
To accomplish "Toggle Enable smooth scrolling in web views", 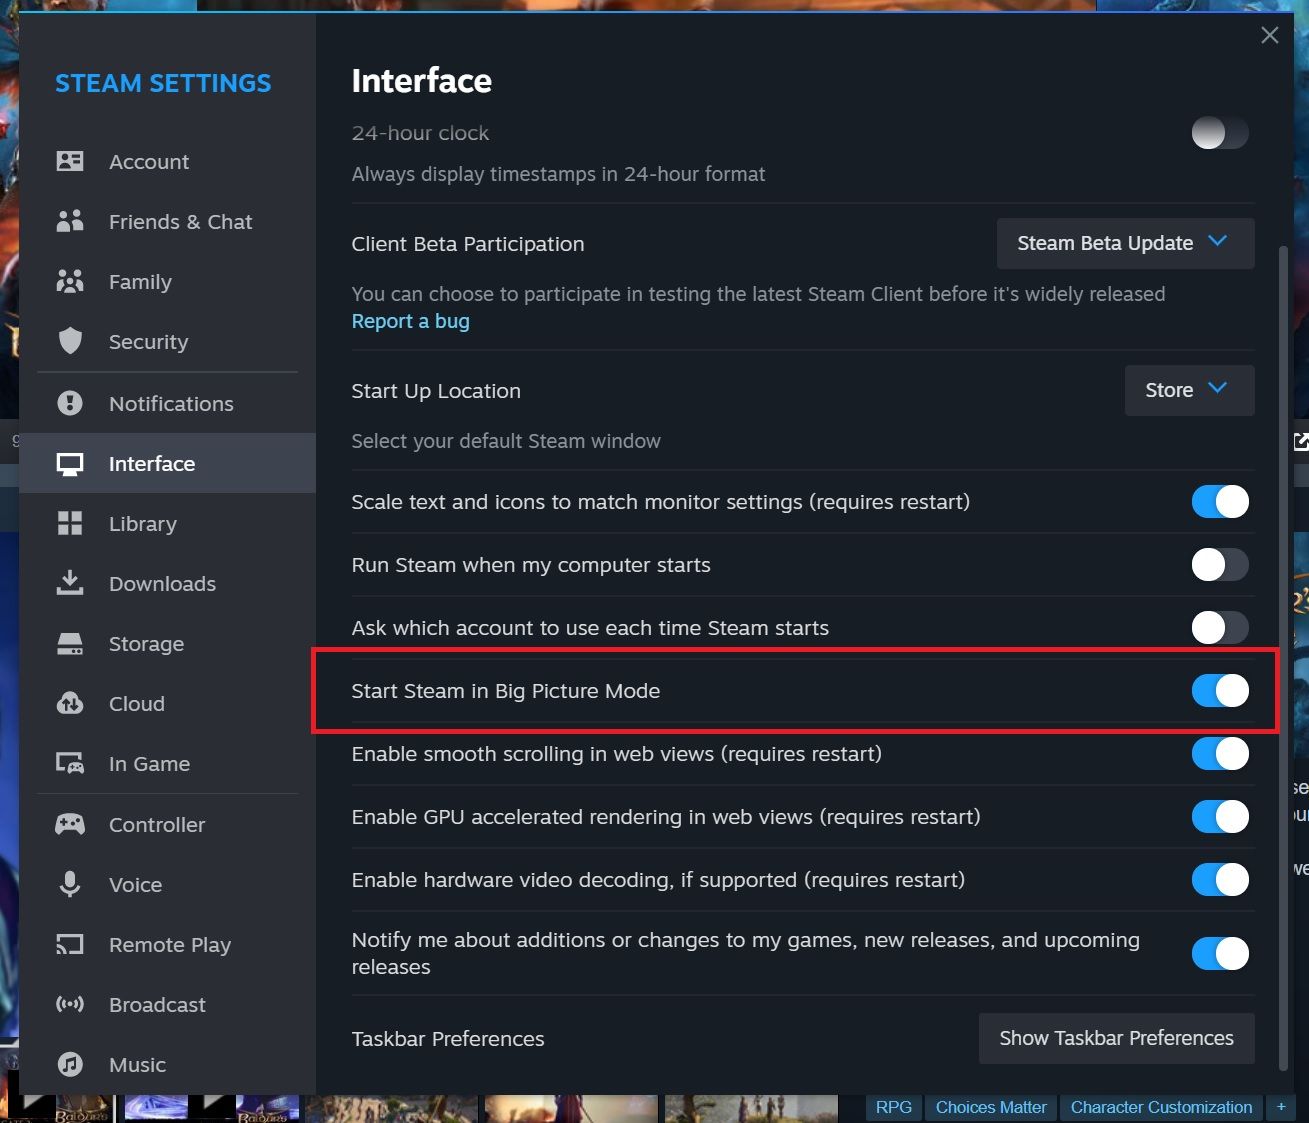I will pos(1219,754).
